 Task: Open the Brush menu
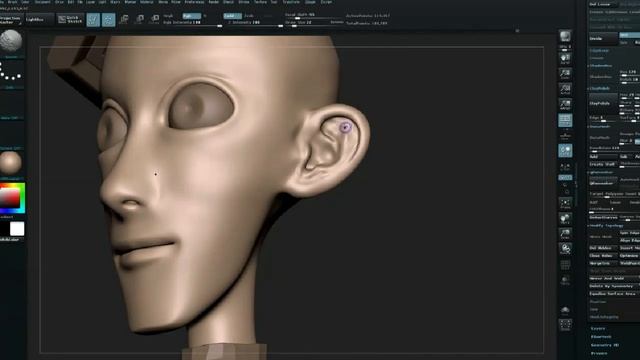[x=13, y=2]
